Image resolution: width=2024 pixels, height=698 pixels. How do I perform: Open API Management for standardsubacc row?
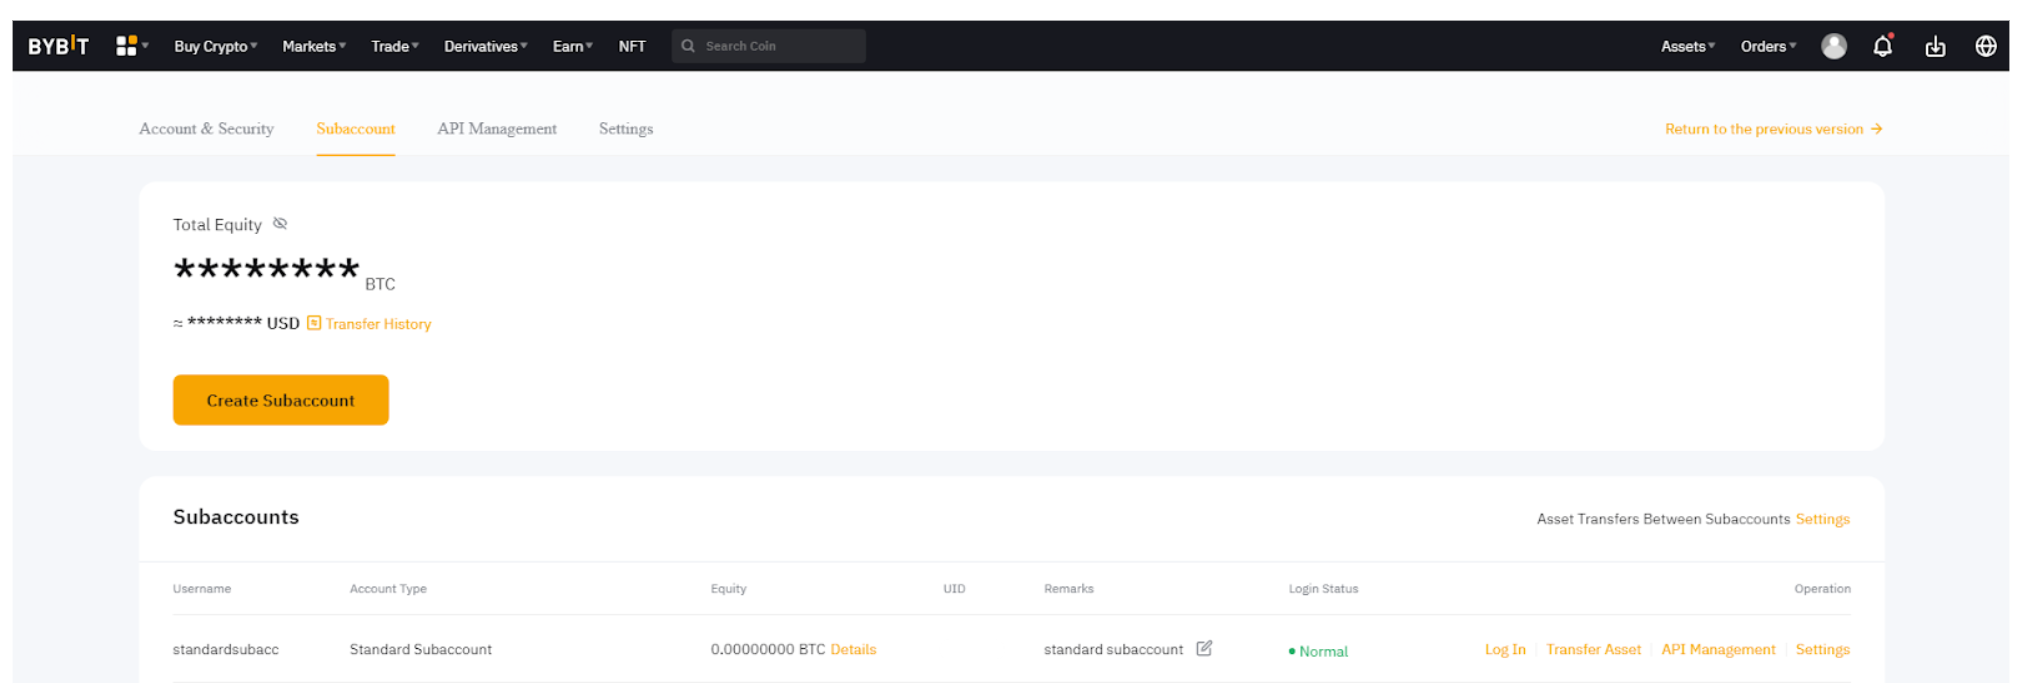[1718, 649]
